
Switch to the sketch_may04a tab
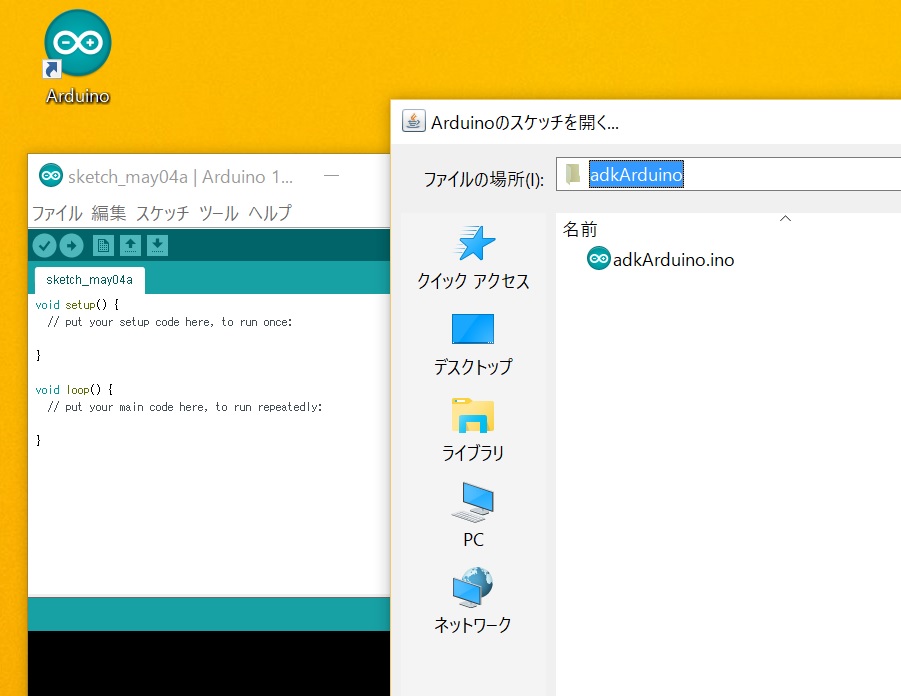click(89, 280)
